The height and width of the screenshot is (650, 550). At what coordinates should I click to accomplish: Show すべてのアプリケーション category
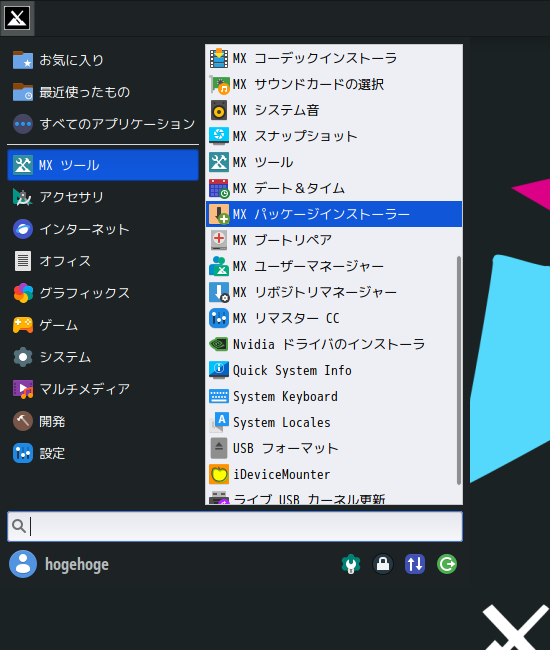tap(103, 124)
